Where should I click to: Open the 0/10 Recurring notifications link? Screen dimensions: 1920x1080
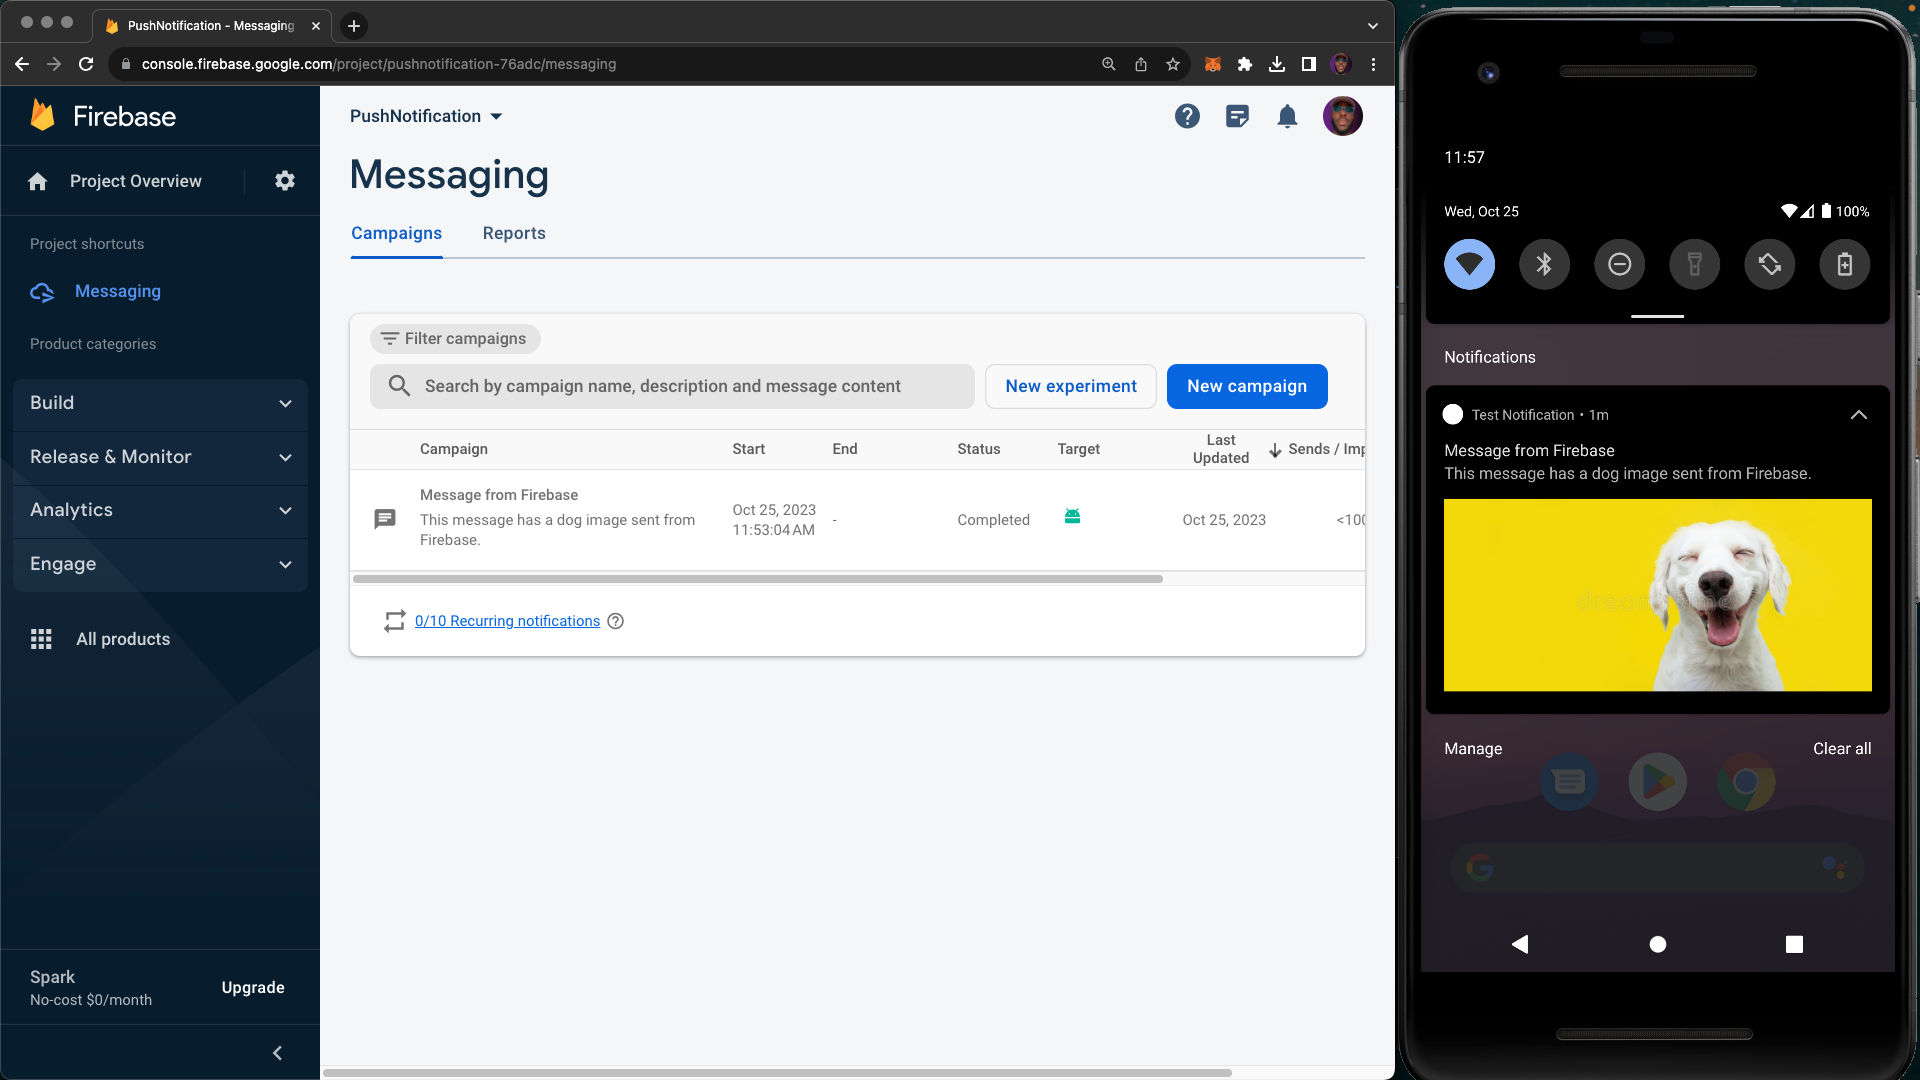tap(507, 621)
